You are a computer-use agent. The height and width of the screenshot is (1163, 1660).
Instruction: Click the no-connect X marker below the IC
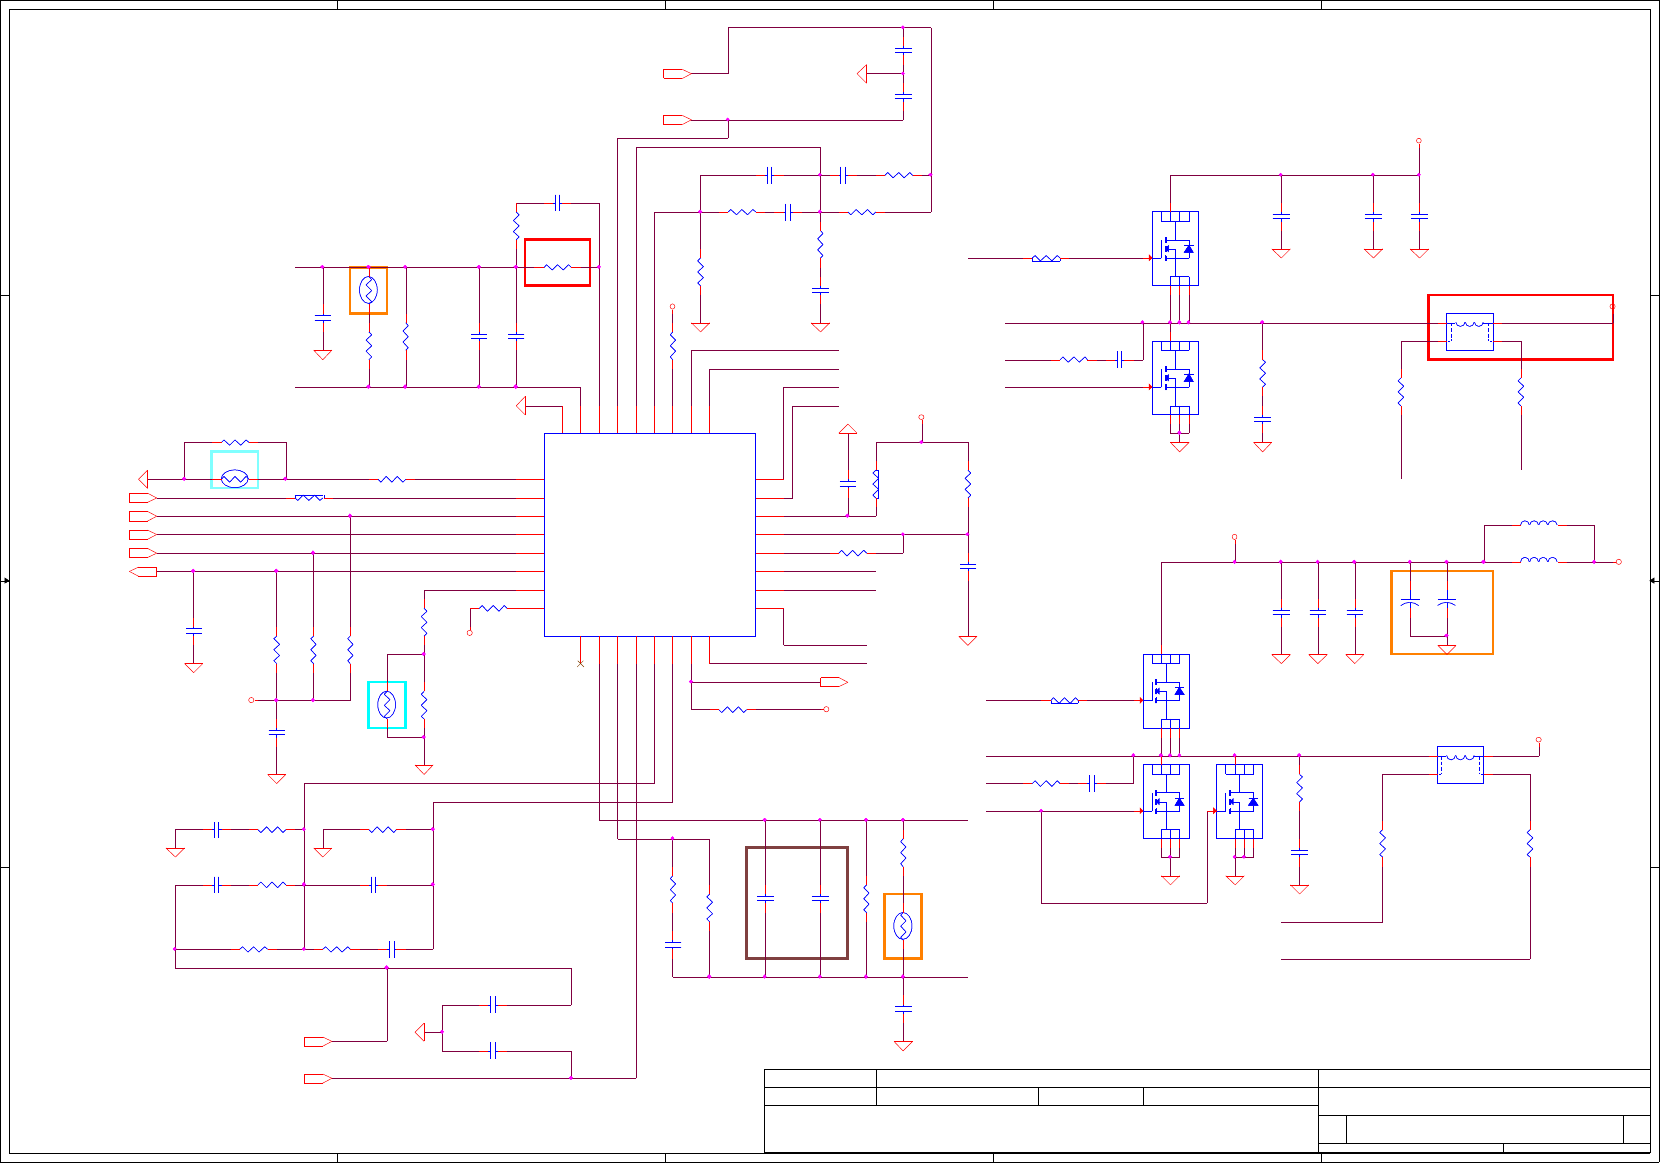click(580, 663)
